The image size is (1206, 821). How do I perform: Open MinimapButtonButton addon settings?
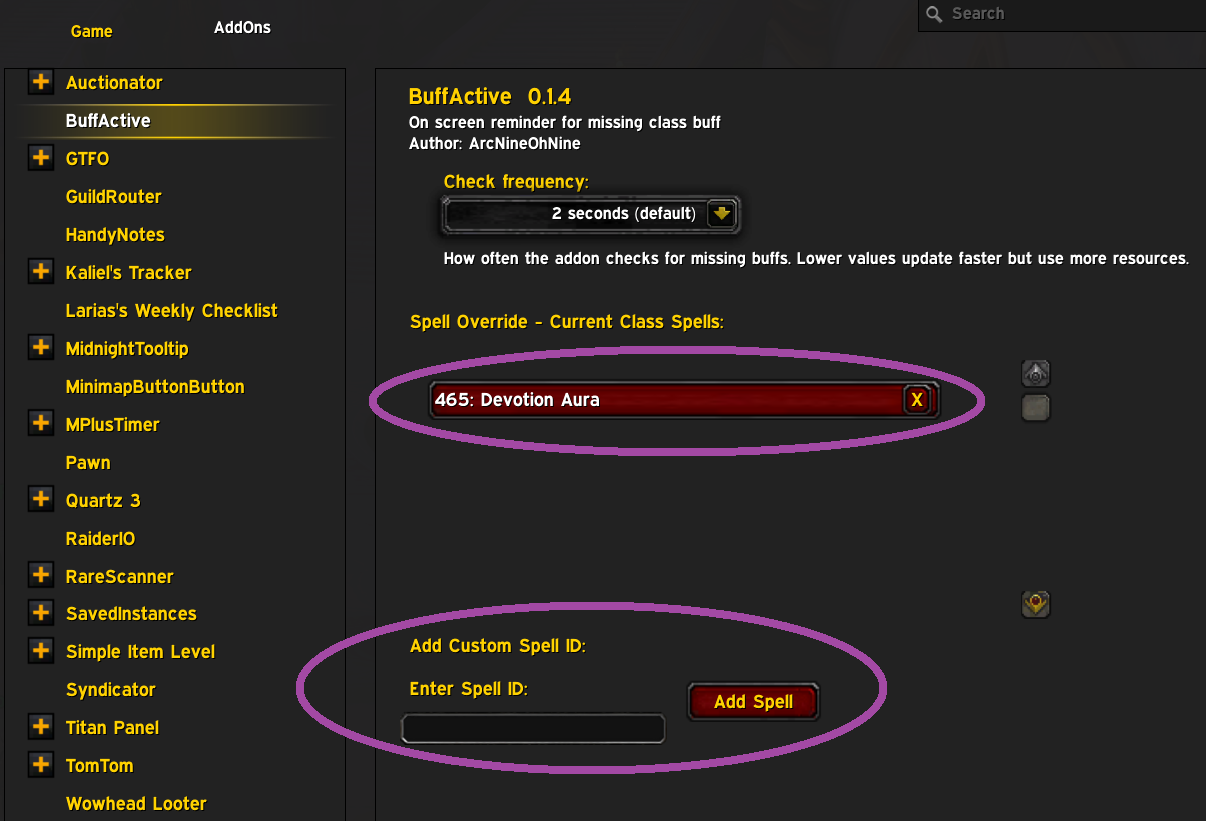coord(155,386)
